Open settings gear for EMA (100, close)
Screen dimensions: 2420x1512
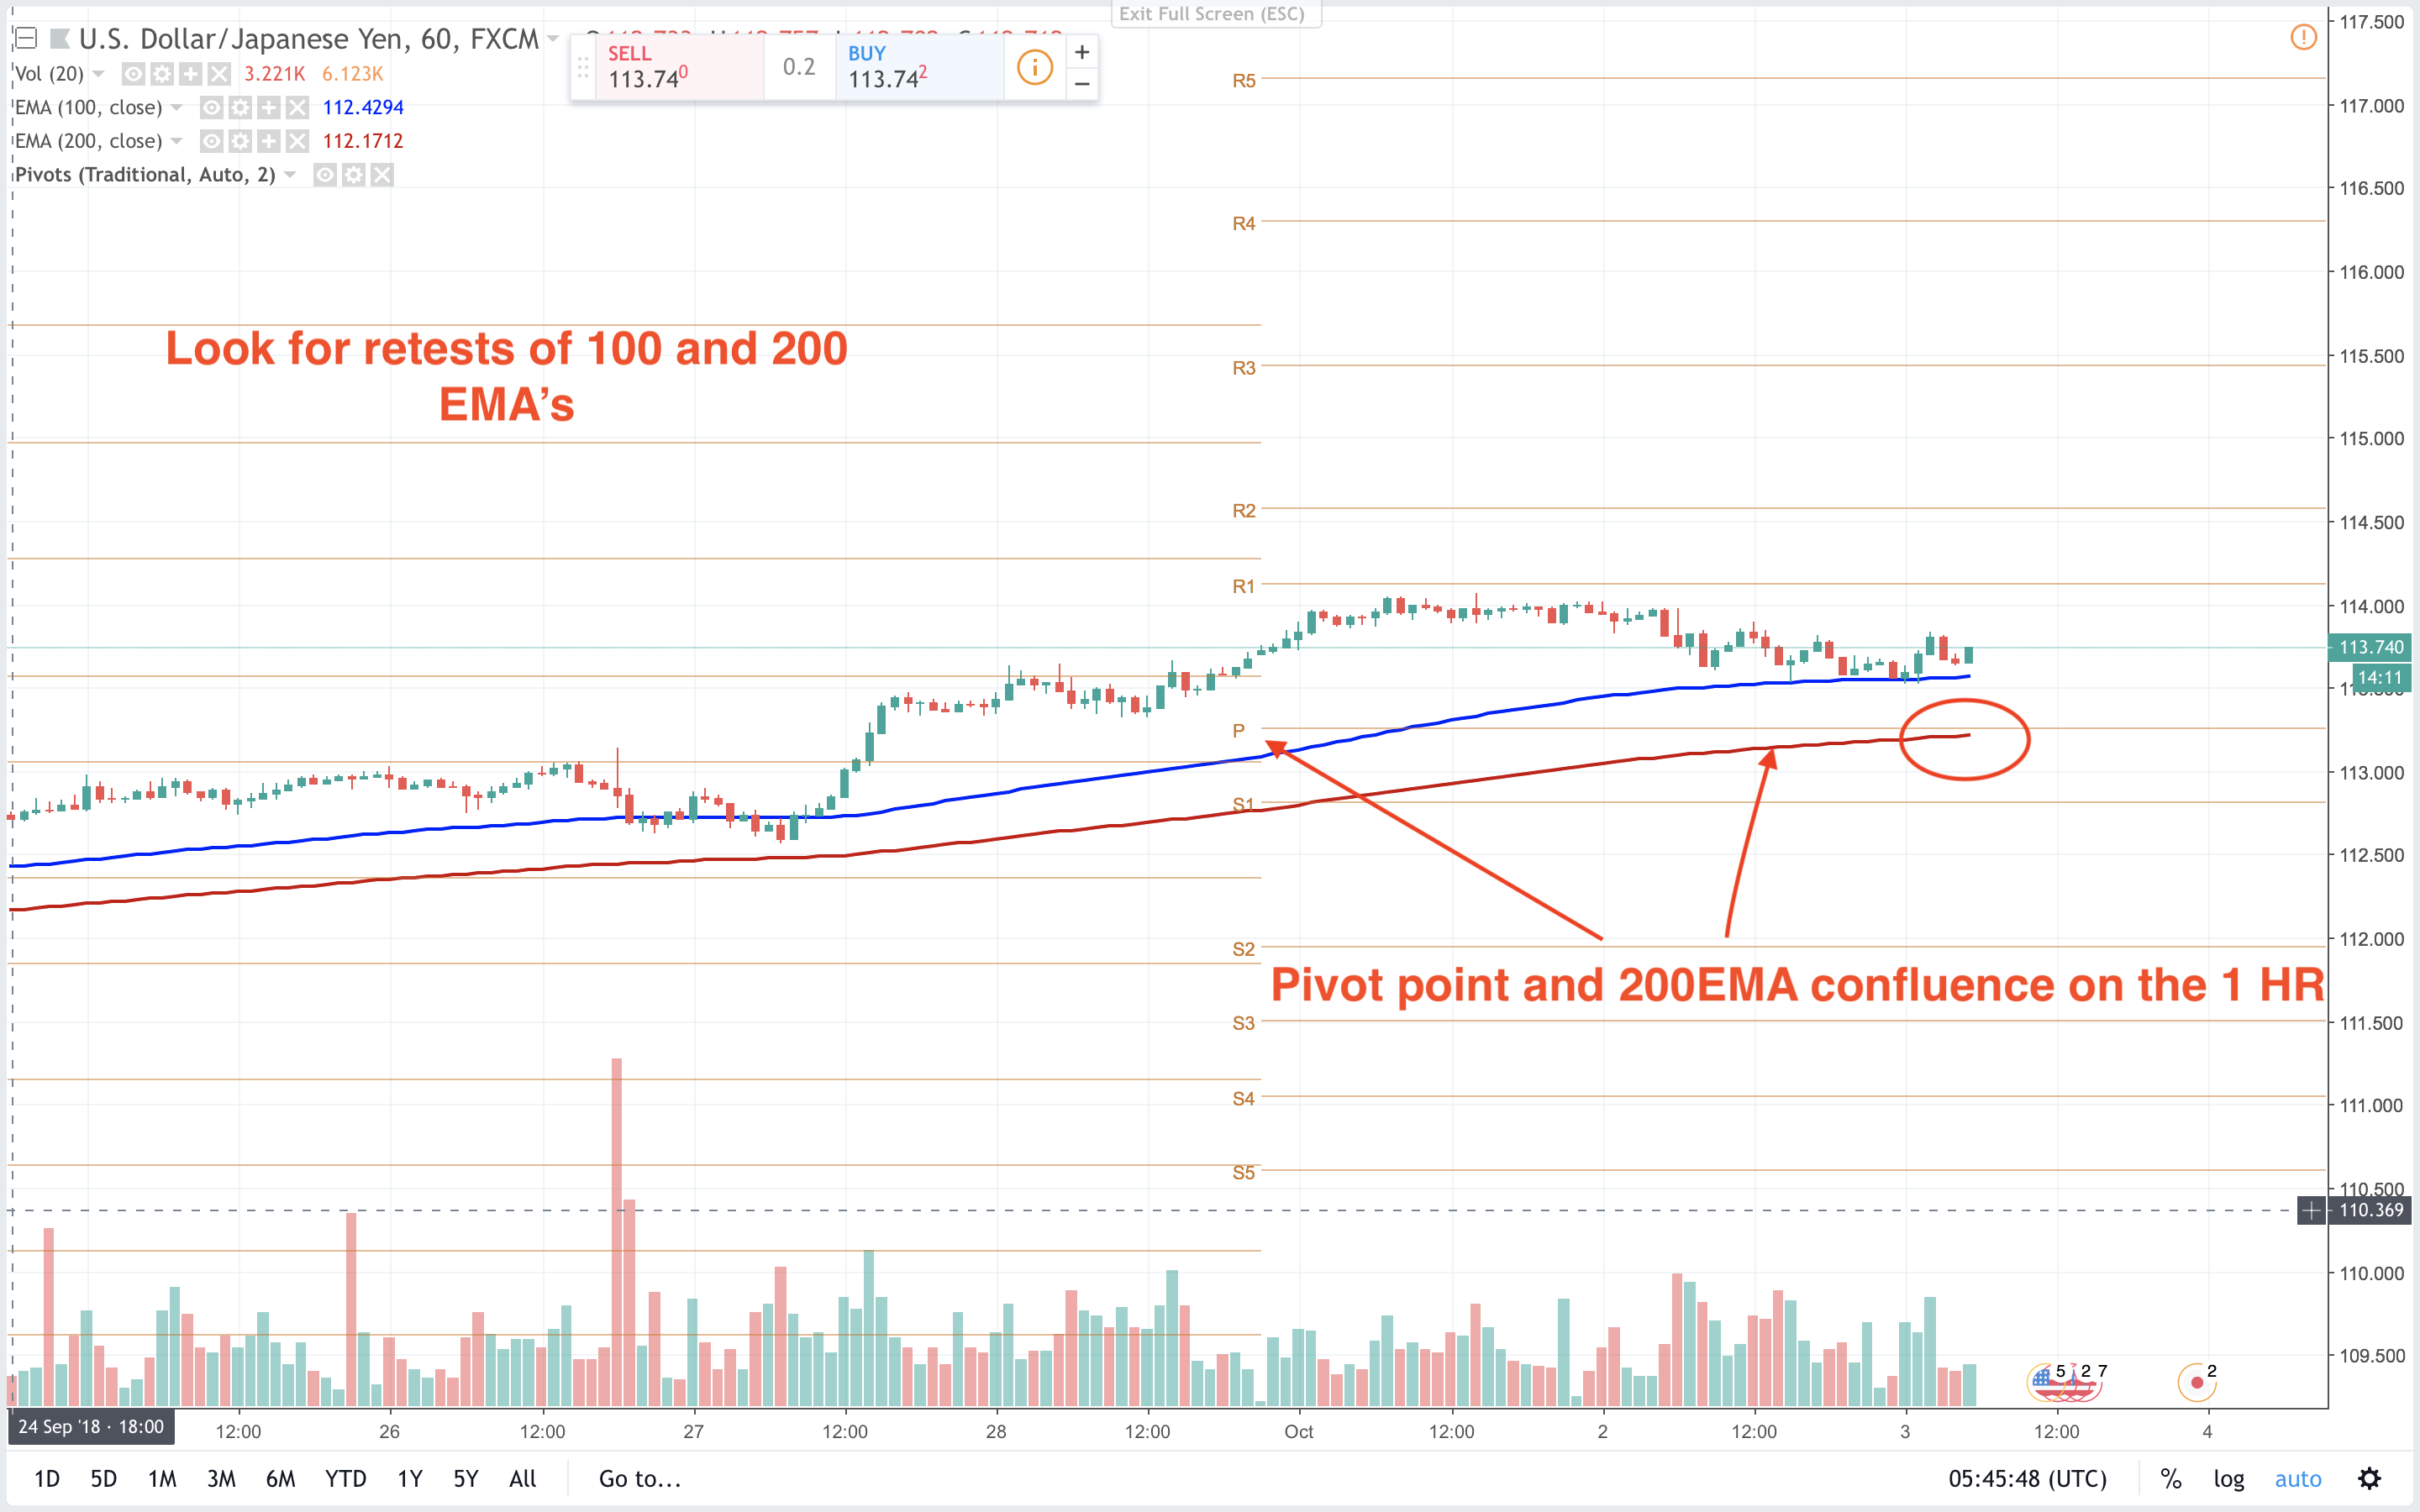(x=240, y=107)
